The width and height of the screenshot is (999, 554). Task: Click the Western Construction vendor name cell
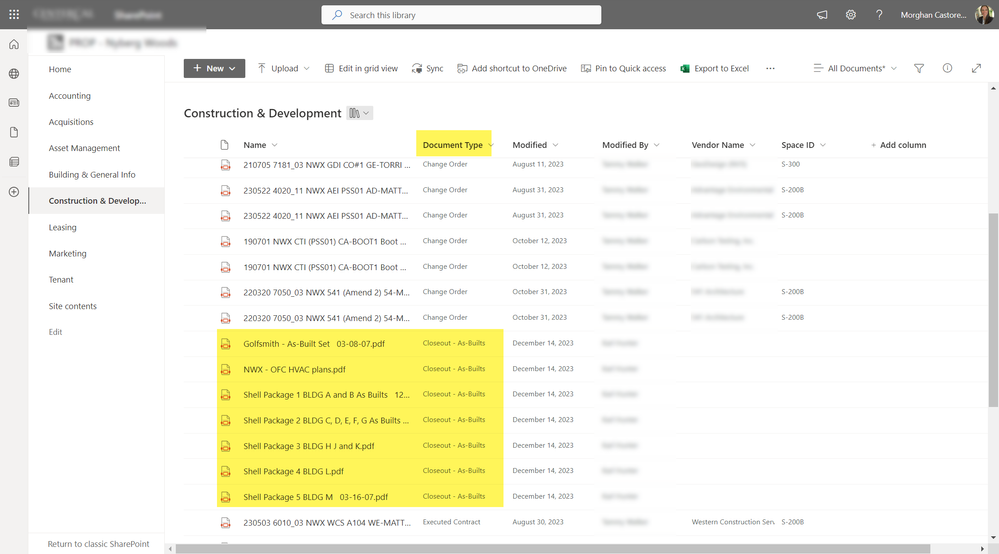733,522
